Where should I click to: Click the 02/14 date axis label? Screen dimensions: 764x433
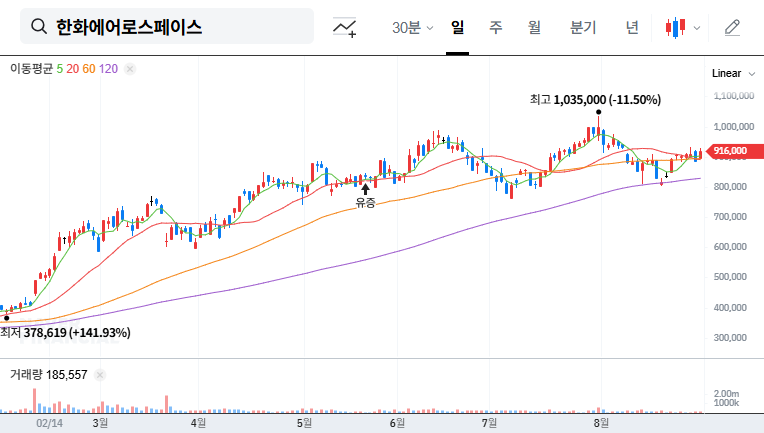tap(49, 423)
